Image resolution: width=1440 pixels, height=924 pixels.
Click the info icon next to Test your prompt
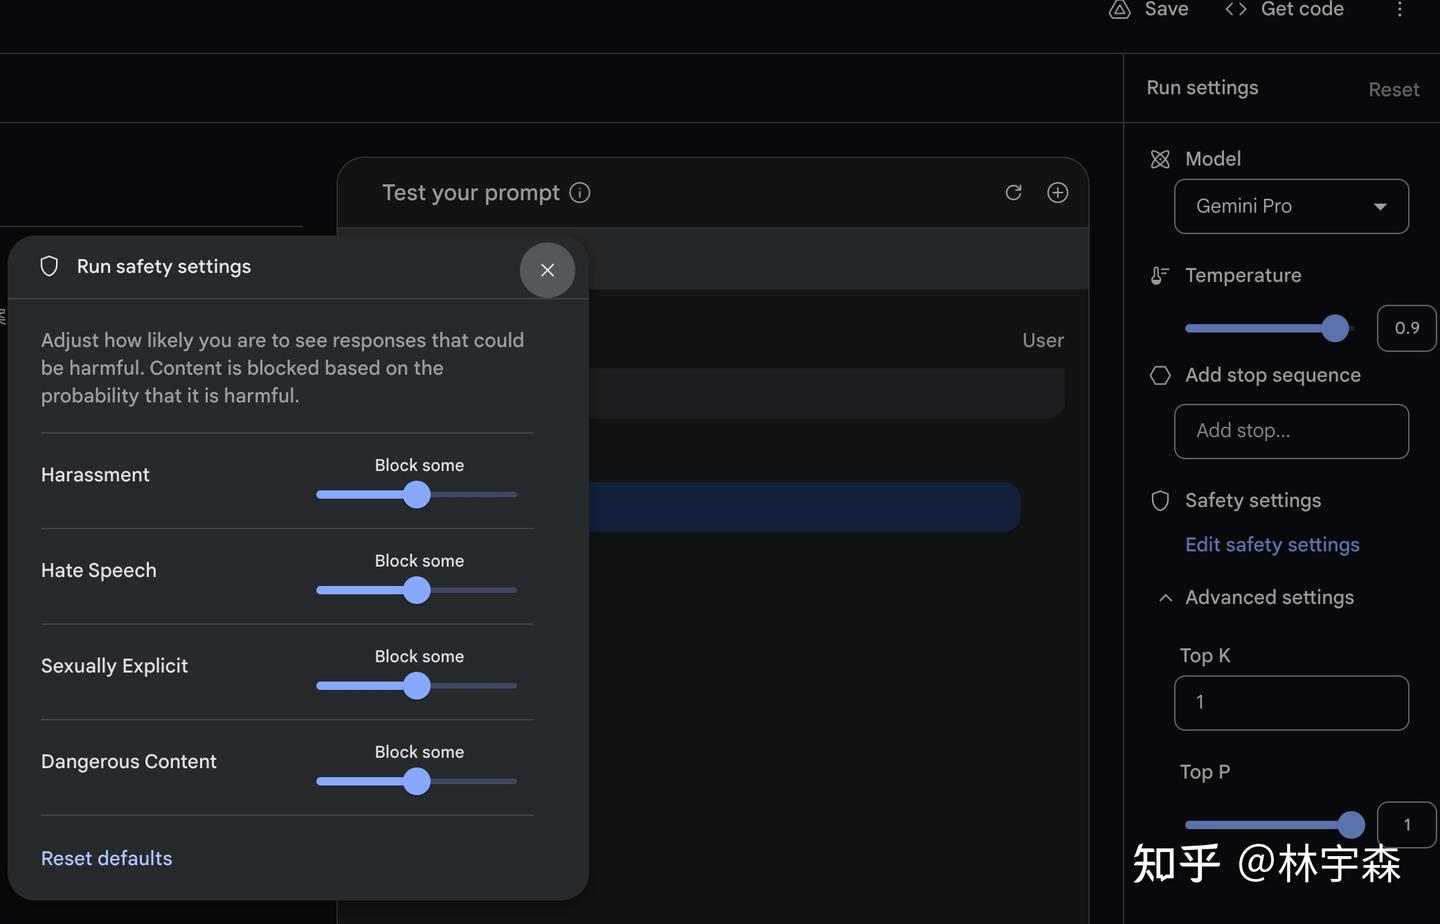click(580, 192)
